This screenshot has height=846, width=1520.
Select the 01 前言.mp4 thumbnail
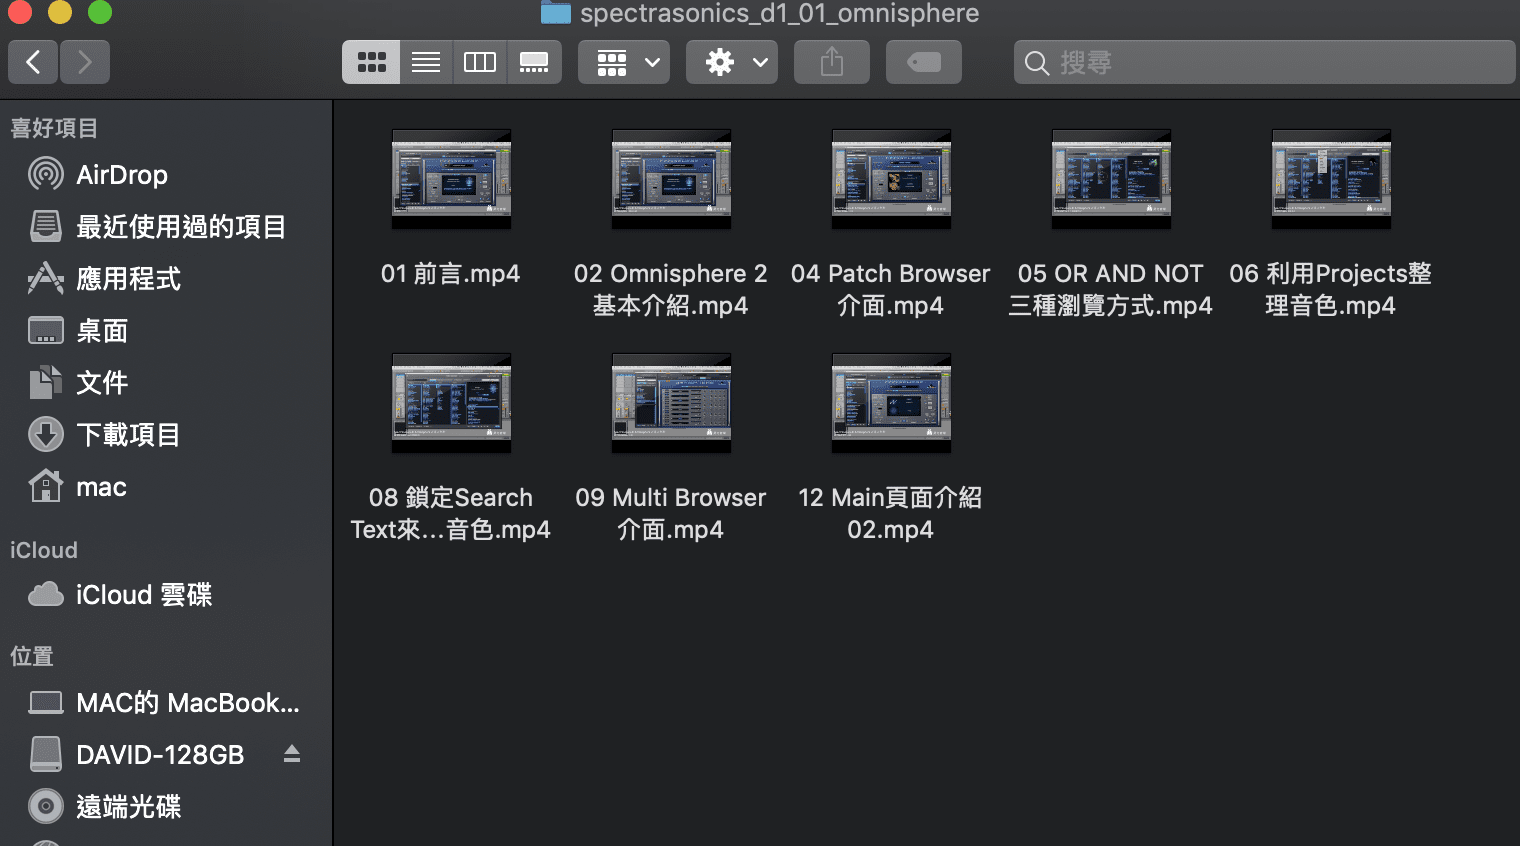[x=451, y=179]
